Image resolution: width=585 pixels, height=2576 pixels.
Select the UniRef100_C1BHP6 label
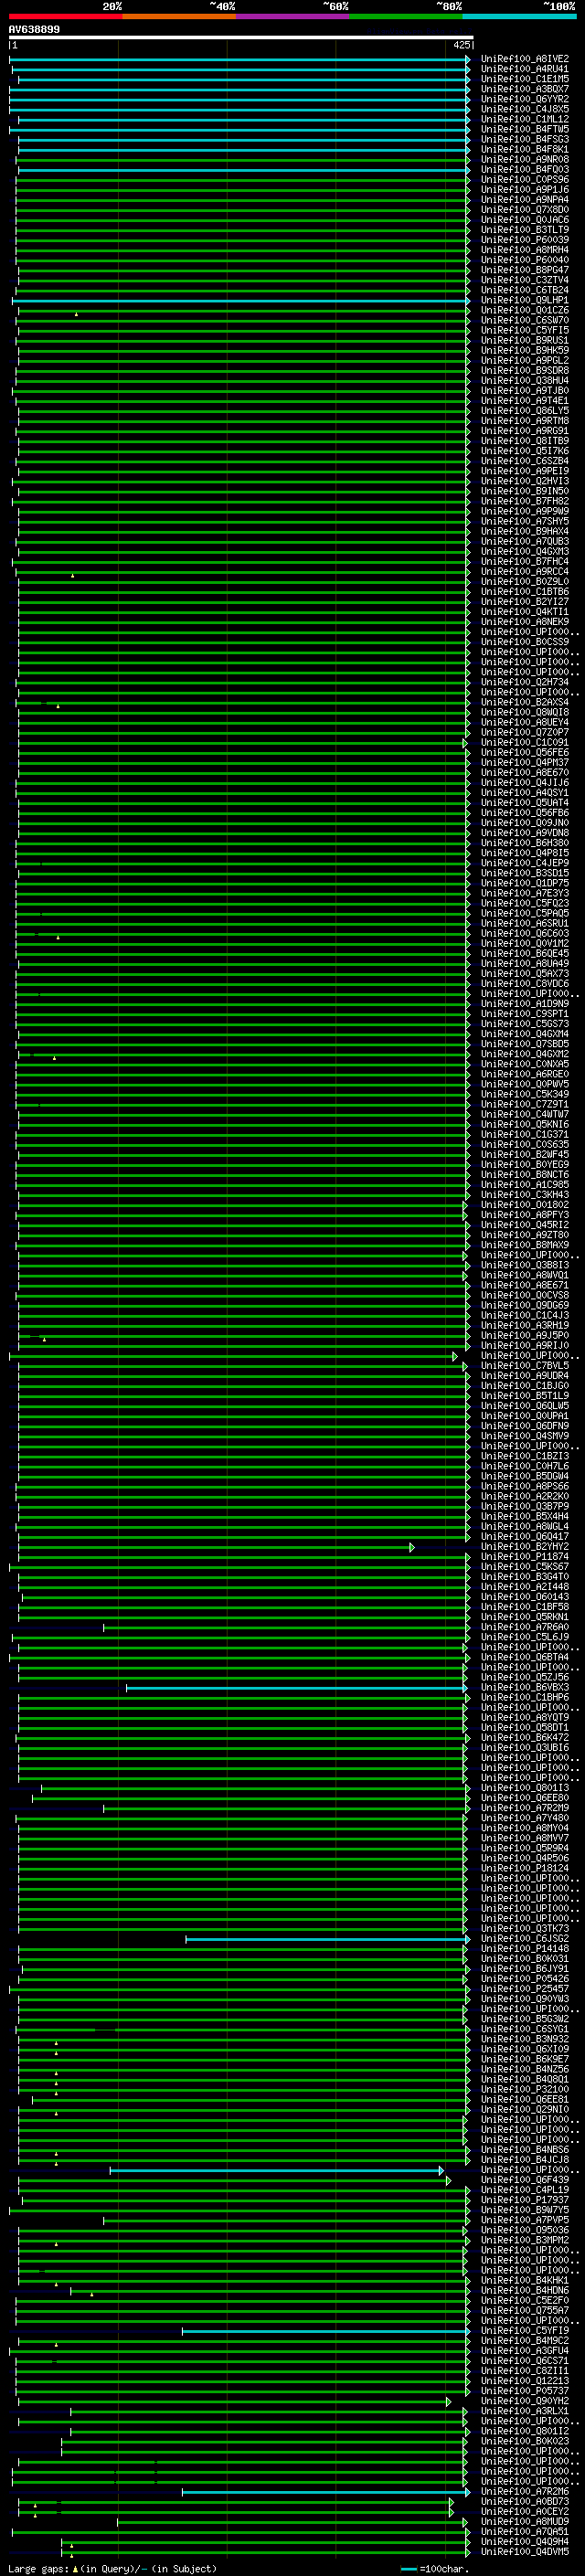[525, 1697]
